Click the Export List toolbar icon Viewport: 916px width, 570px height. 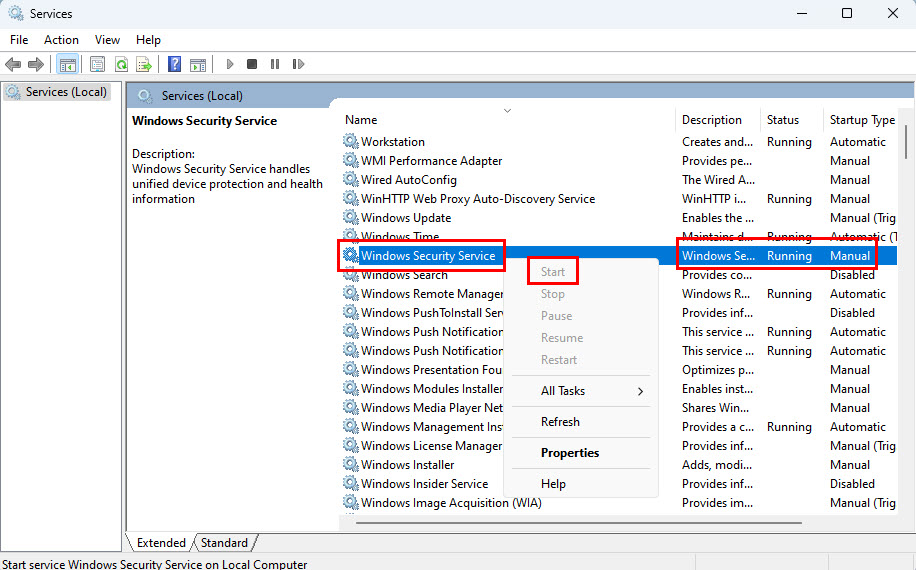(144, 65)
